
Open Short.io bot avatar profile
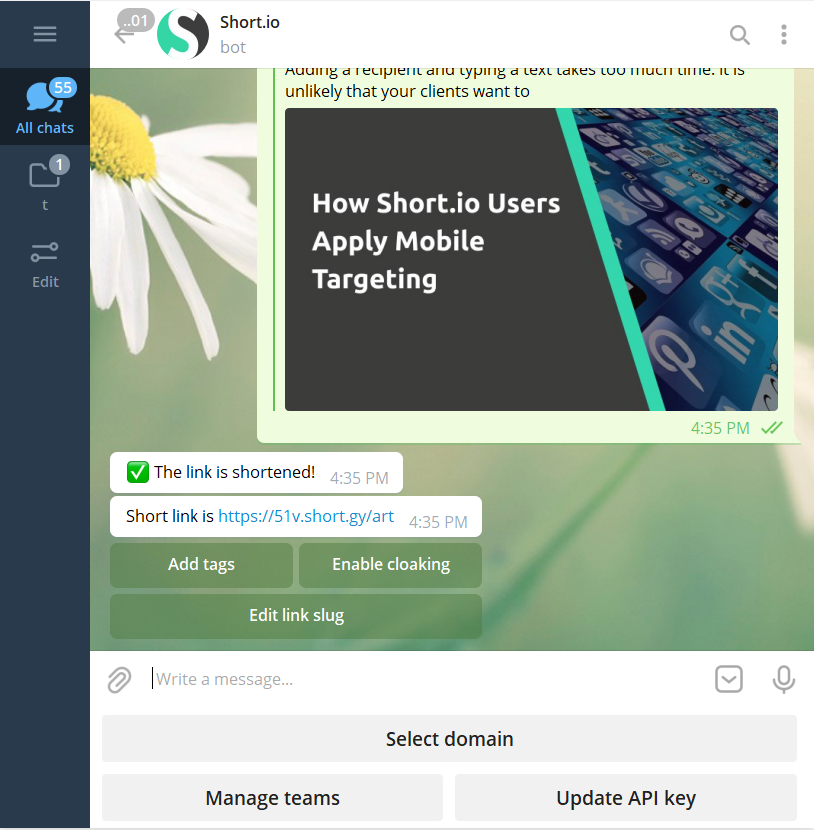[x=183, y=34]
